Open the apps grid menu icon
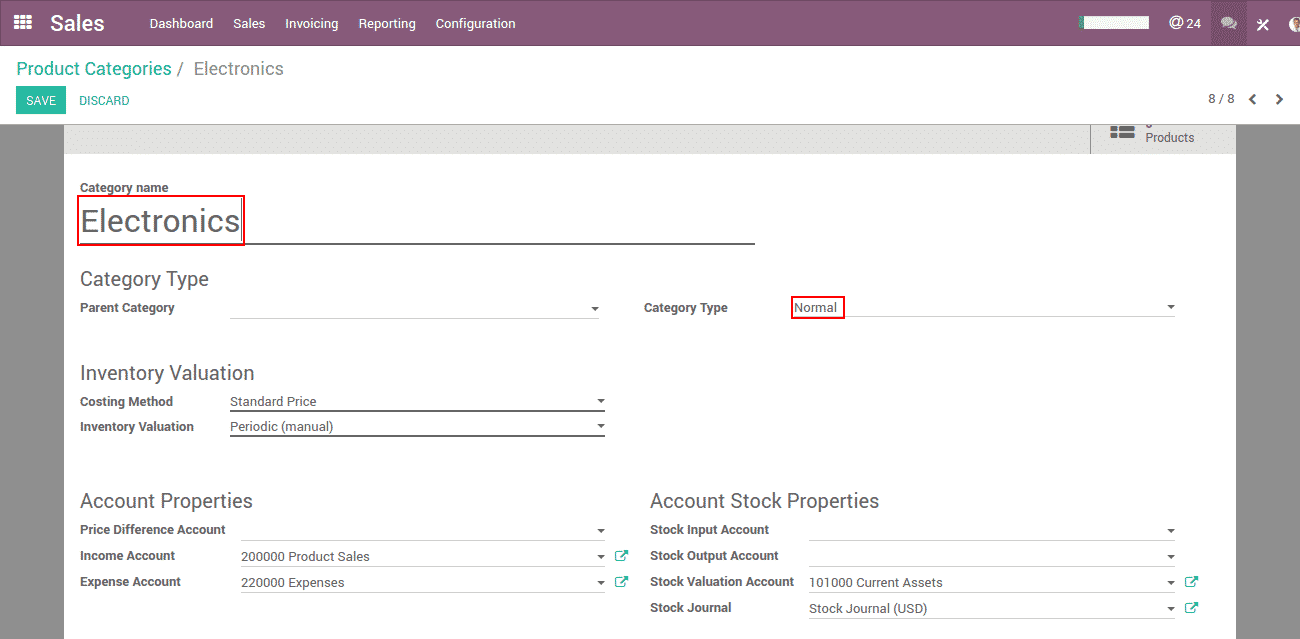 coord(22,22)
